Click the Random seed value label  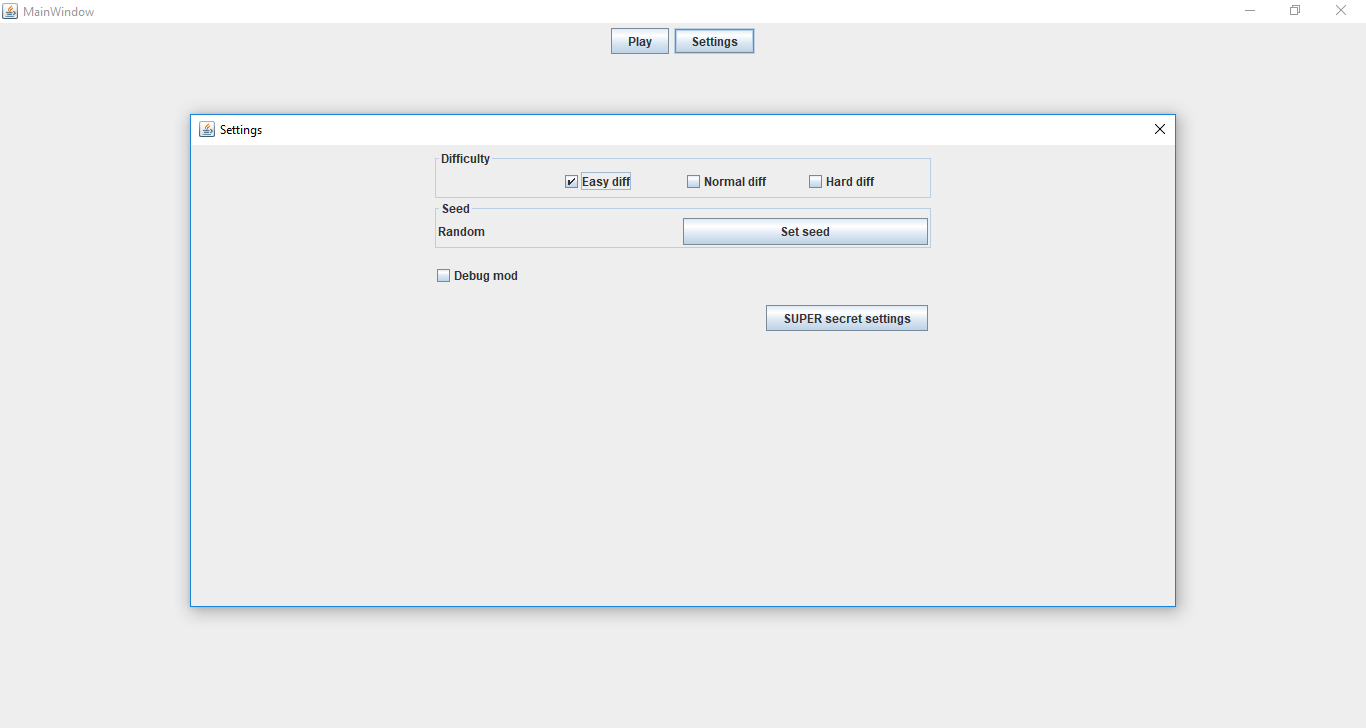tap(461, 232)
